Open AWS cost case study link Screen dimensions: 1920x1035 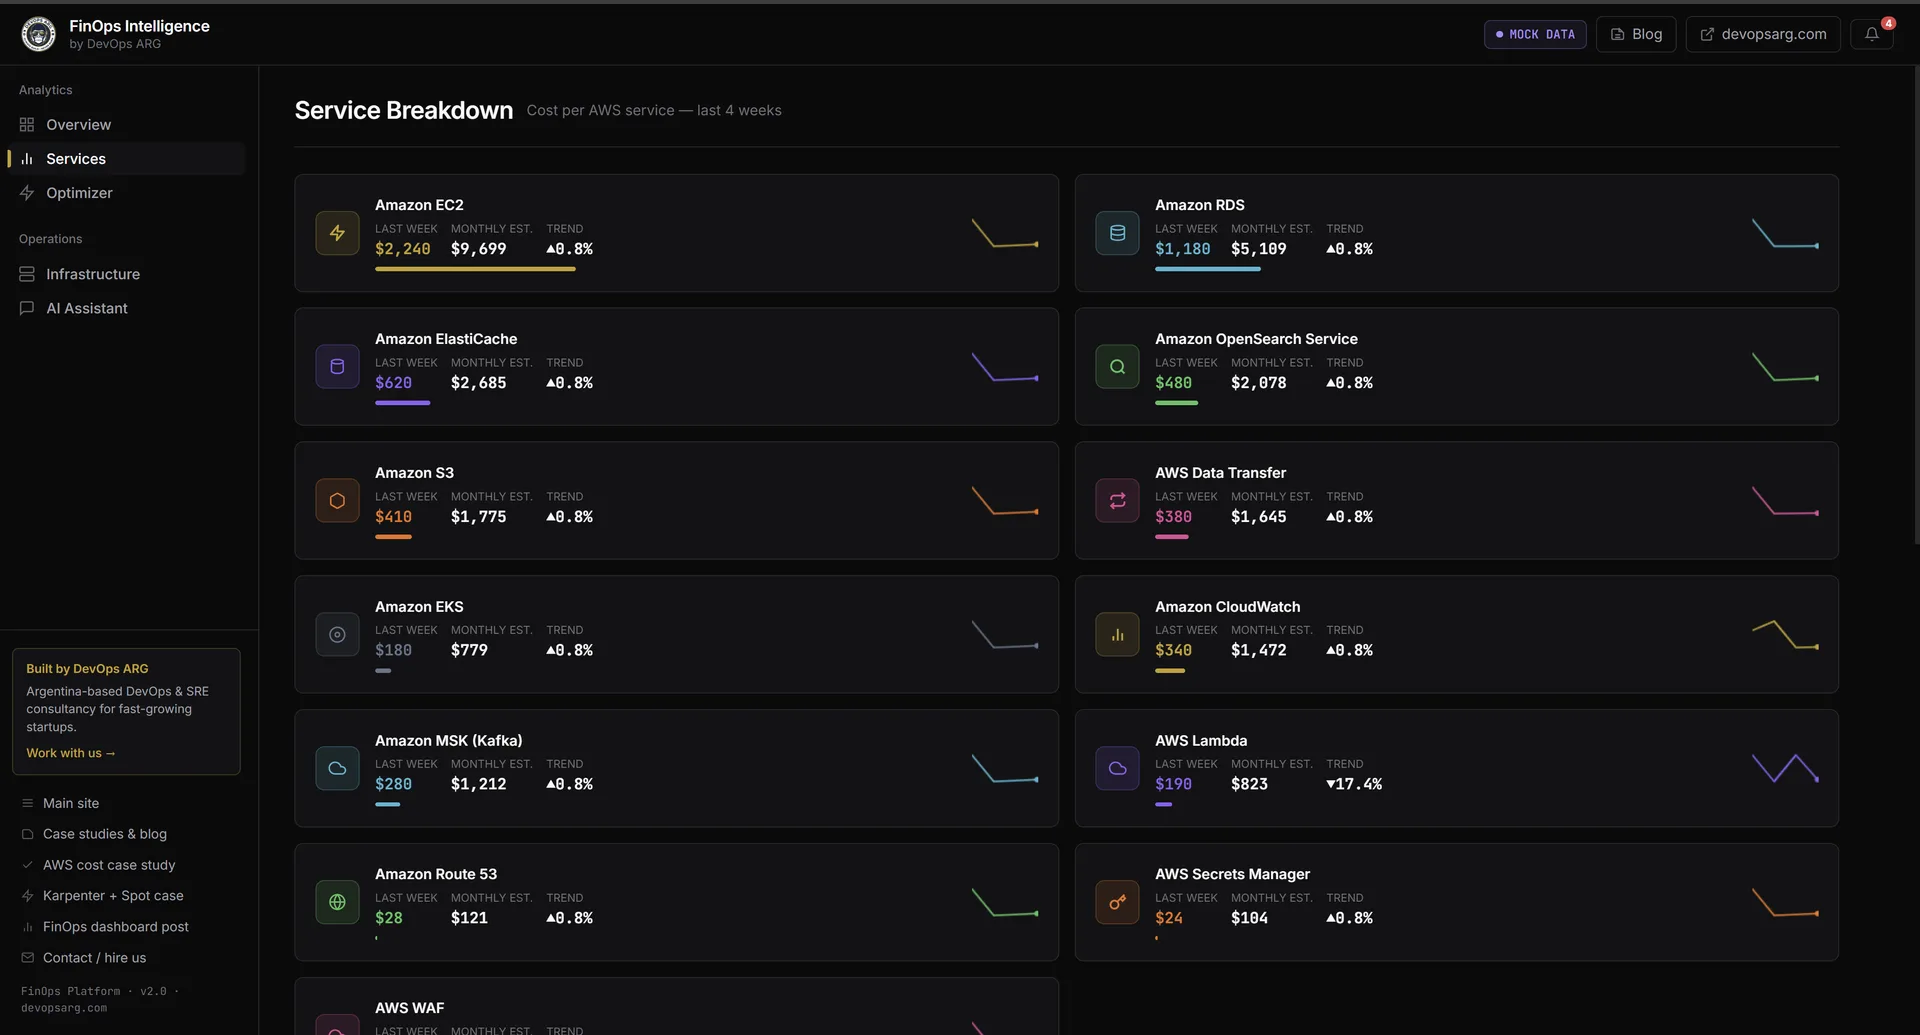[x=108, y=865]
